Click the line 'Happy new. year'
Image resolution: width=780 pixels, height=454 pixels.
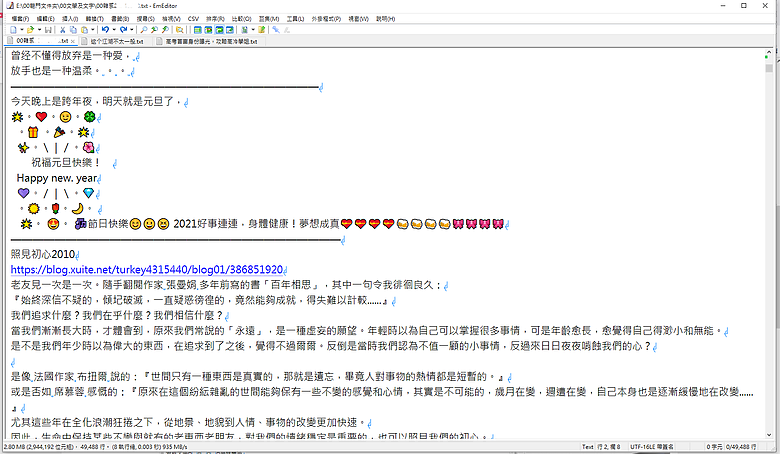pyautogui.click(x=57, y=178)
